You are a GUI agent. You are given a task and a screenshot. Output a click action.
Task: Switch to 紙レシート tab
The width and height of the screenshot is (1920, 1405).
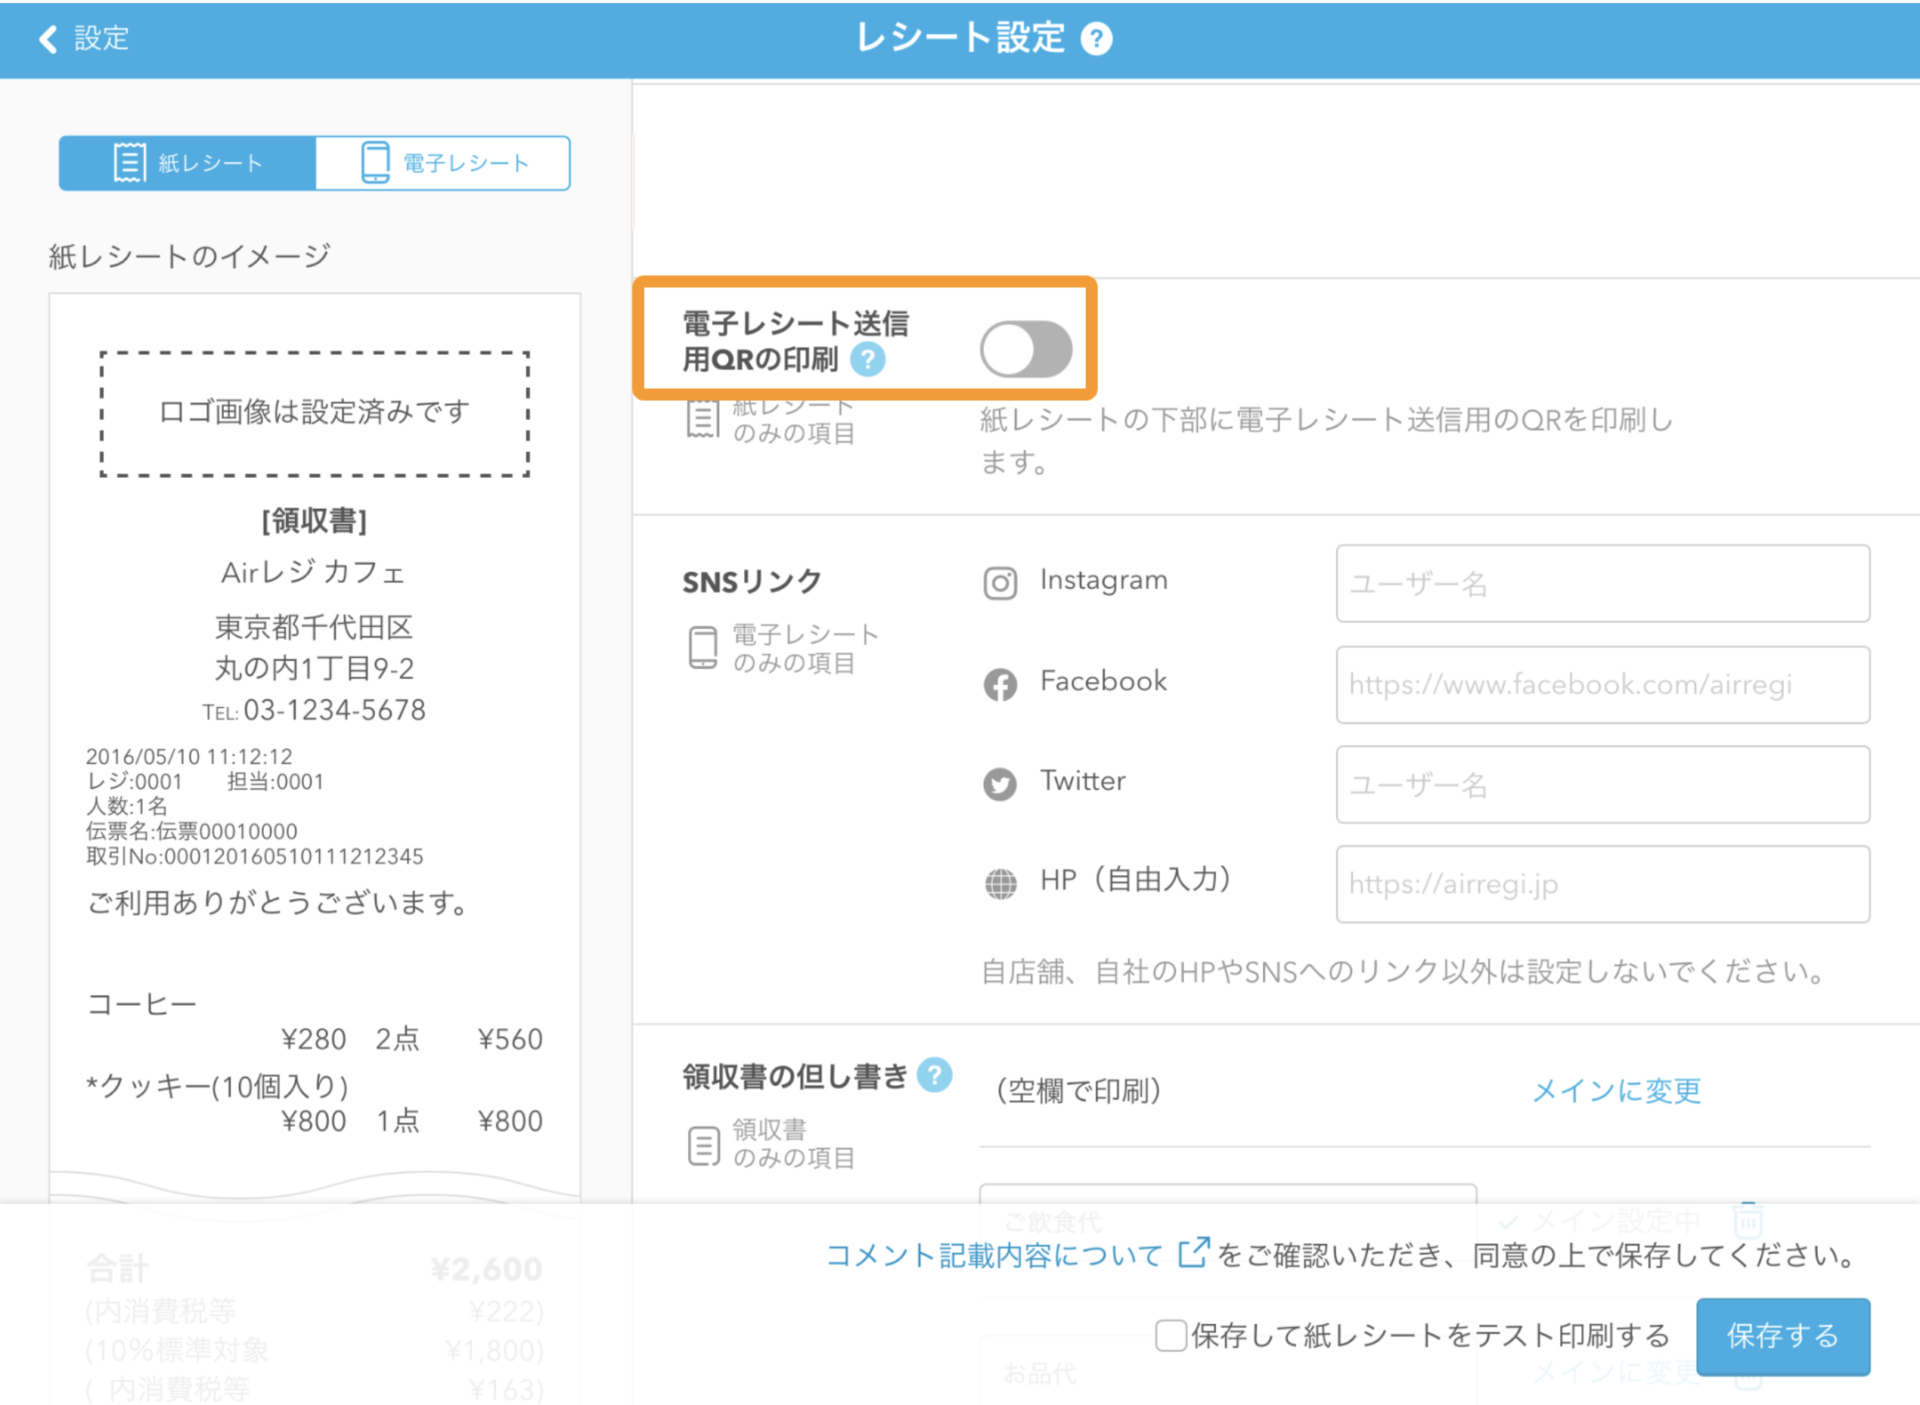click(187, 163)
